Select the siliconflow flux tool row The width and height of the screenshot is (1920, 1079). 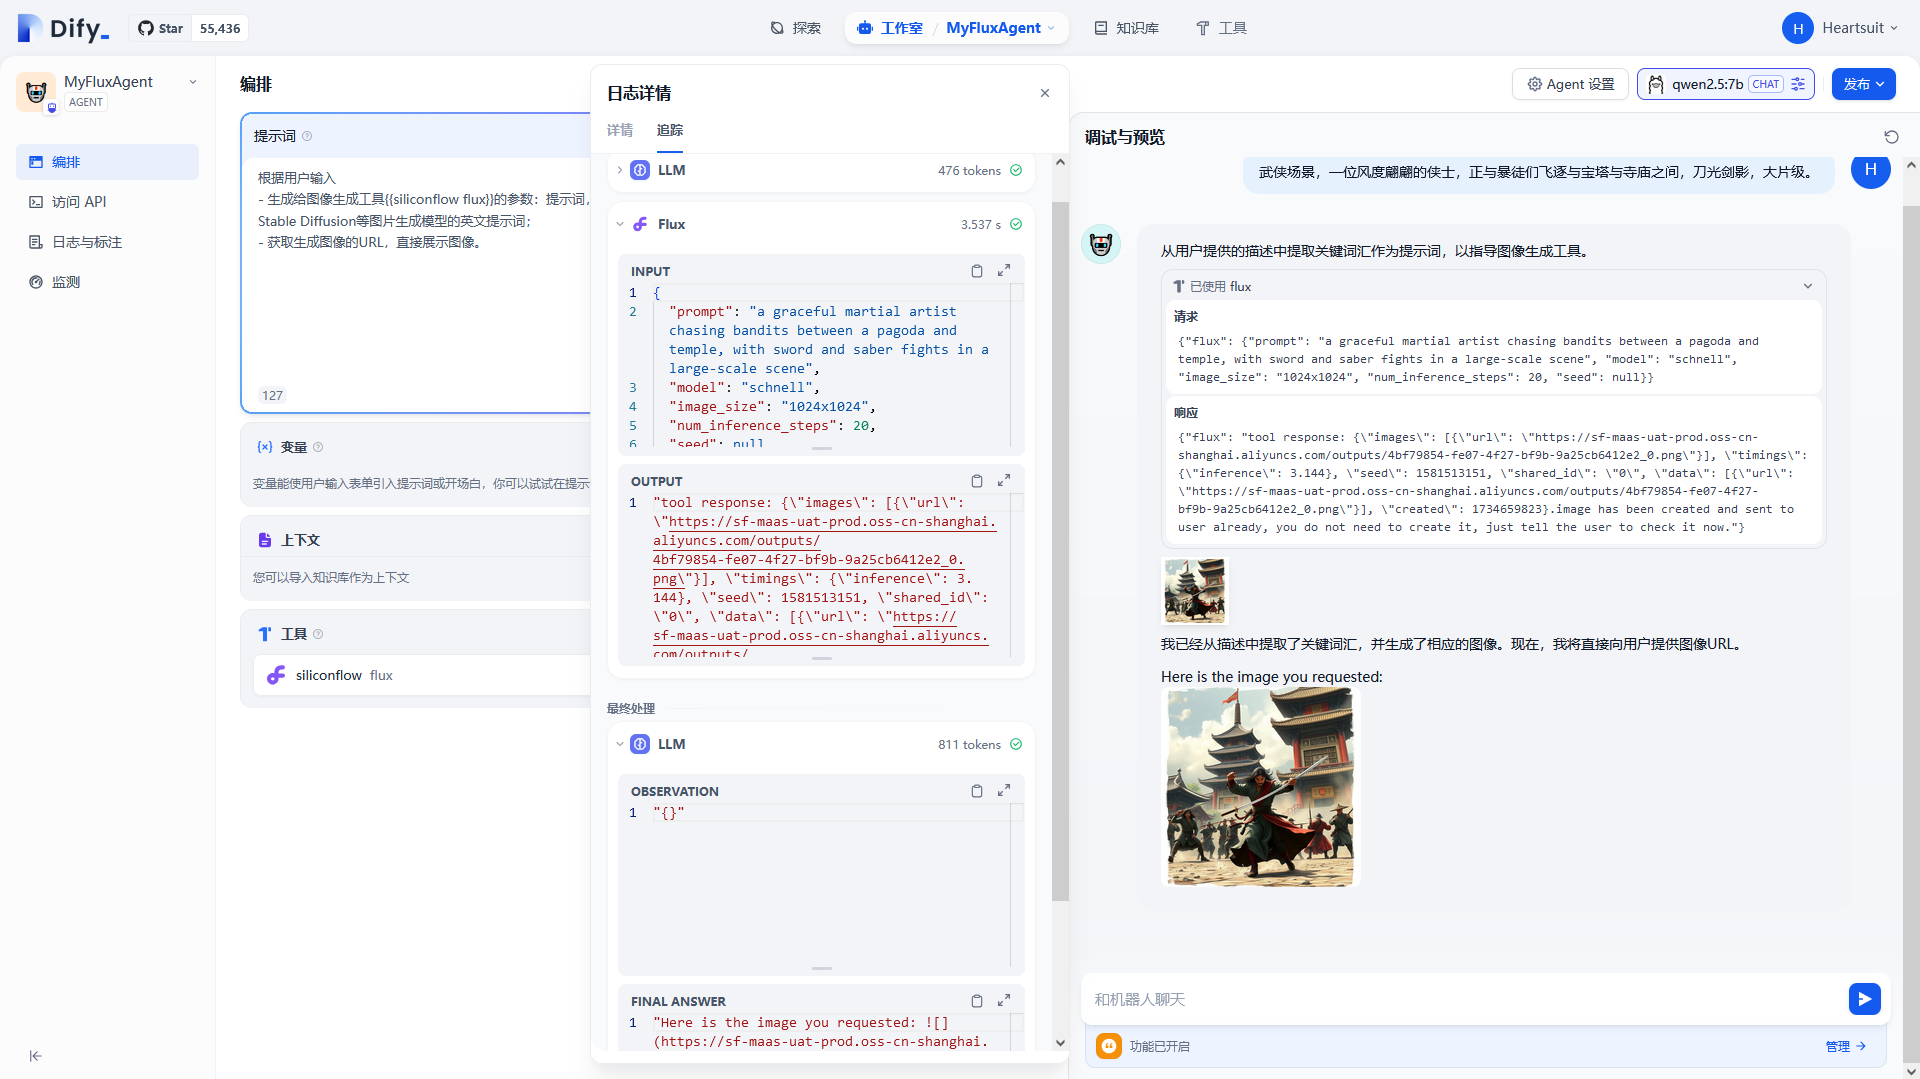tap(422, 675)
